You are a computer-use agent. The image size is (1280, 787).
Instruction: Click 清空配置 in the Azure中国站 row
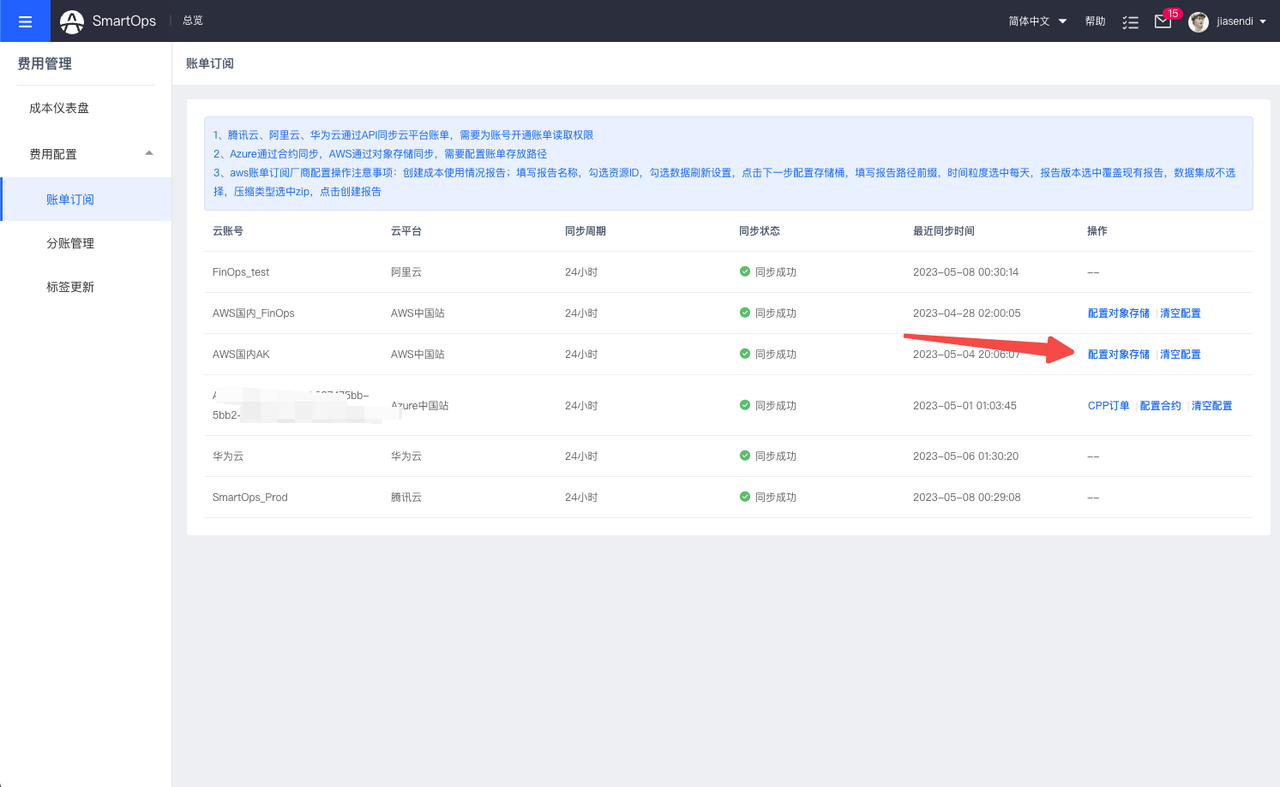coord(1212,406)
